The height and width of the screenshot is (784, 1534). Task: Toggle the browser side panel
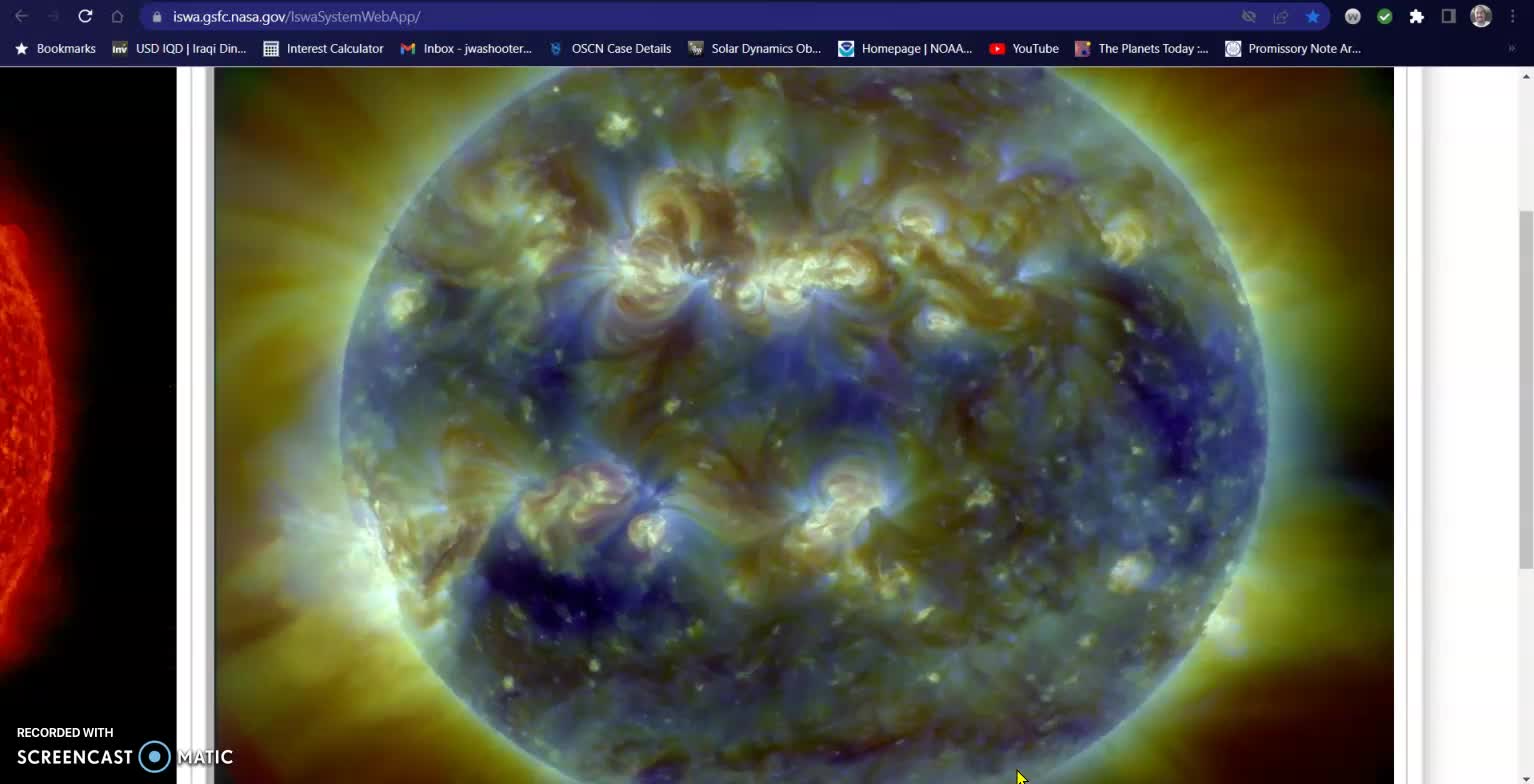coord(1448,16)
